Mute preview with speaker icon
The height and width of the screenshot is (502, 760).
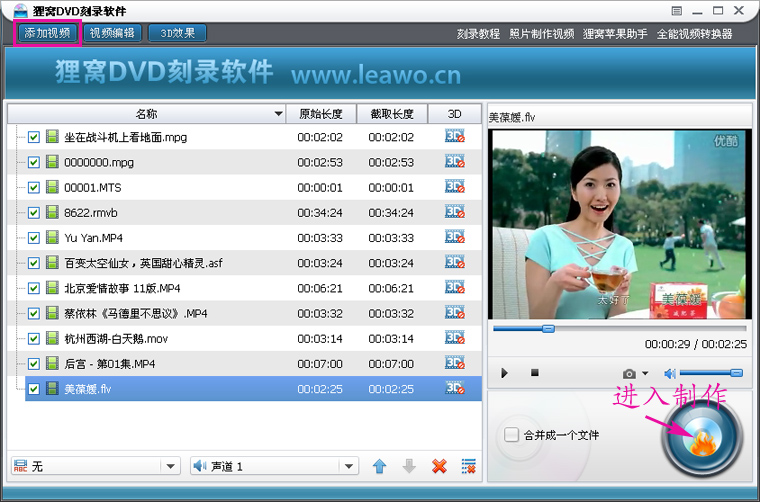point(670,374)
